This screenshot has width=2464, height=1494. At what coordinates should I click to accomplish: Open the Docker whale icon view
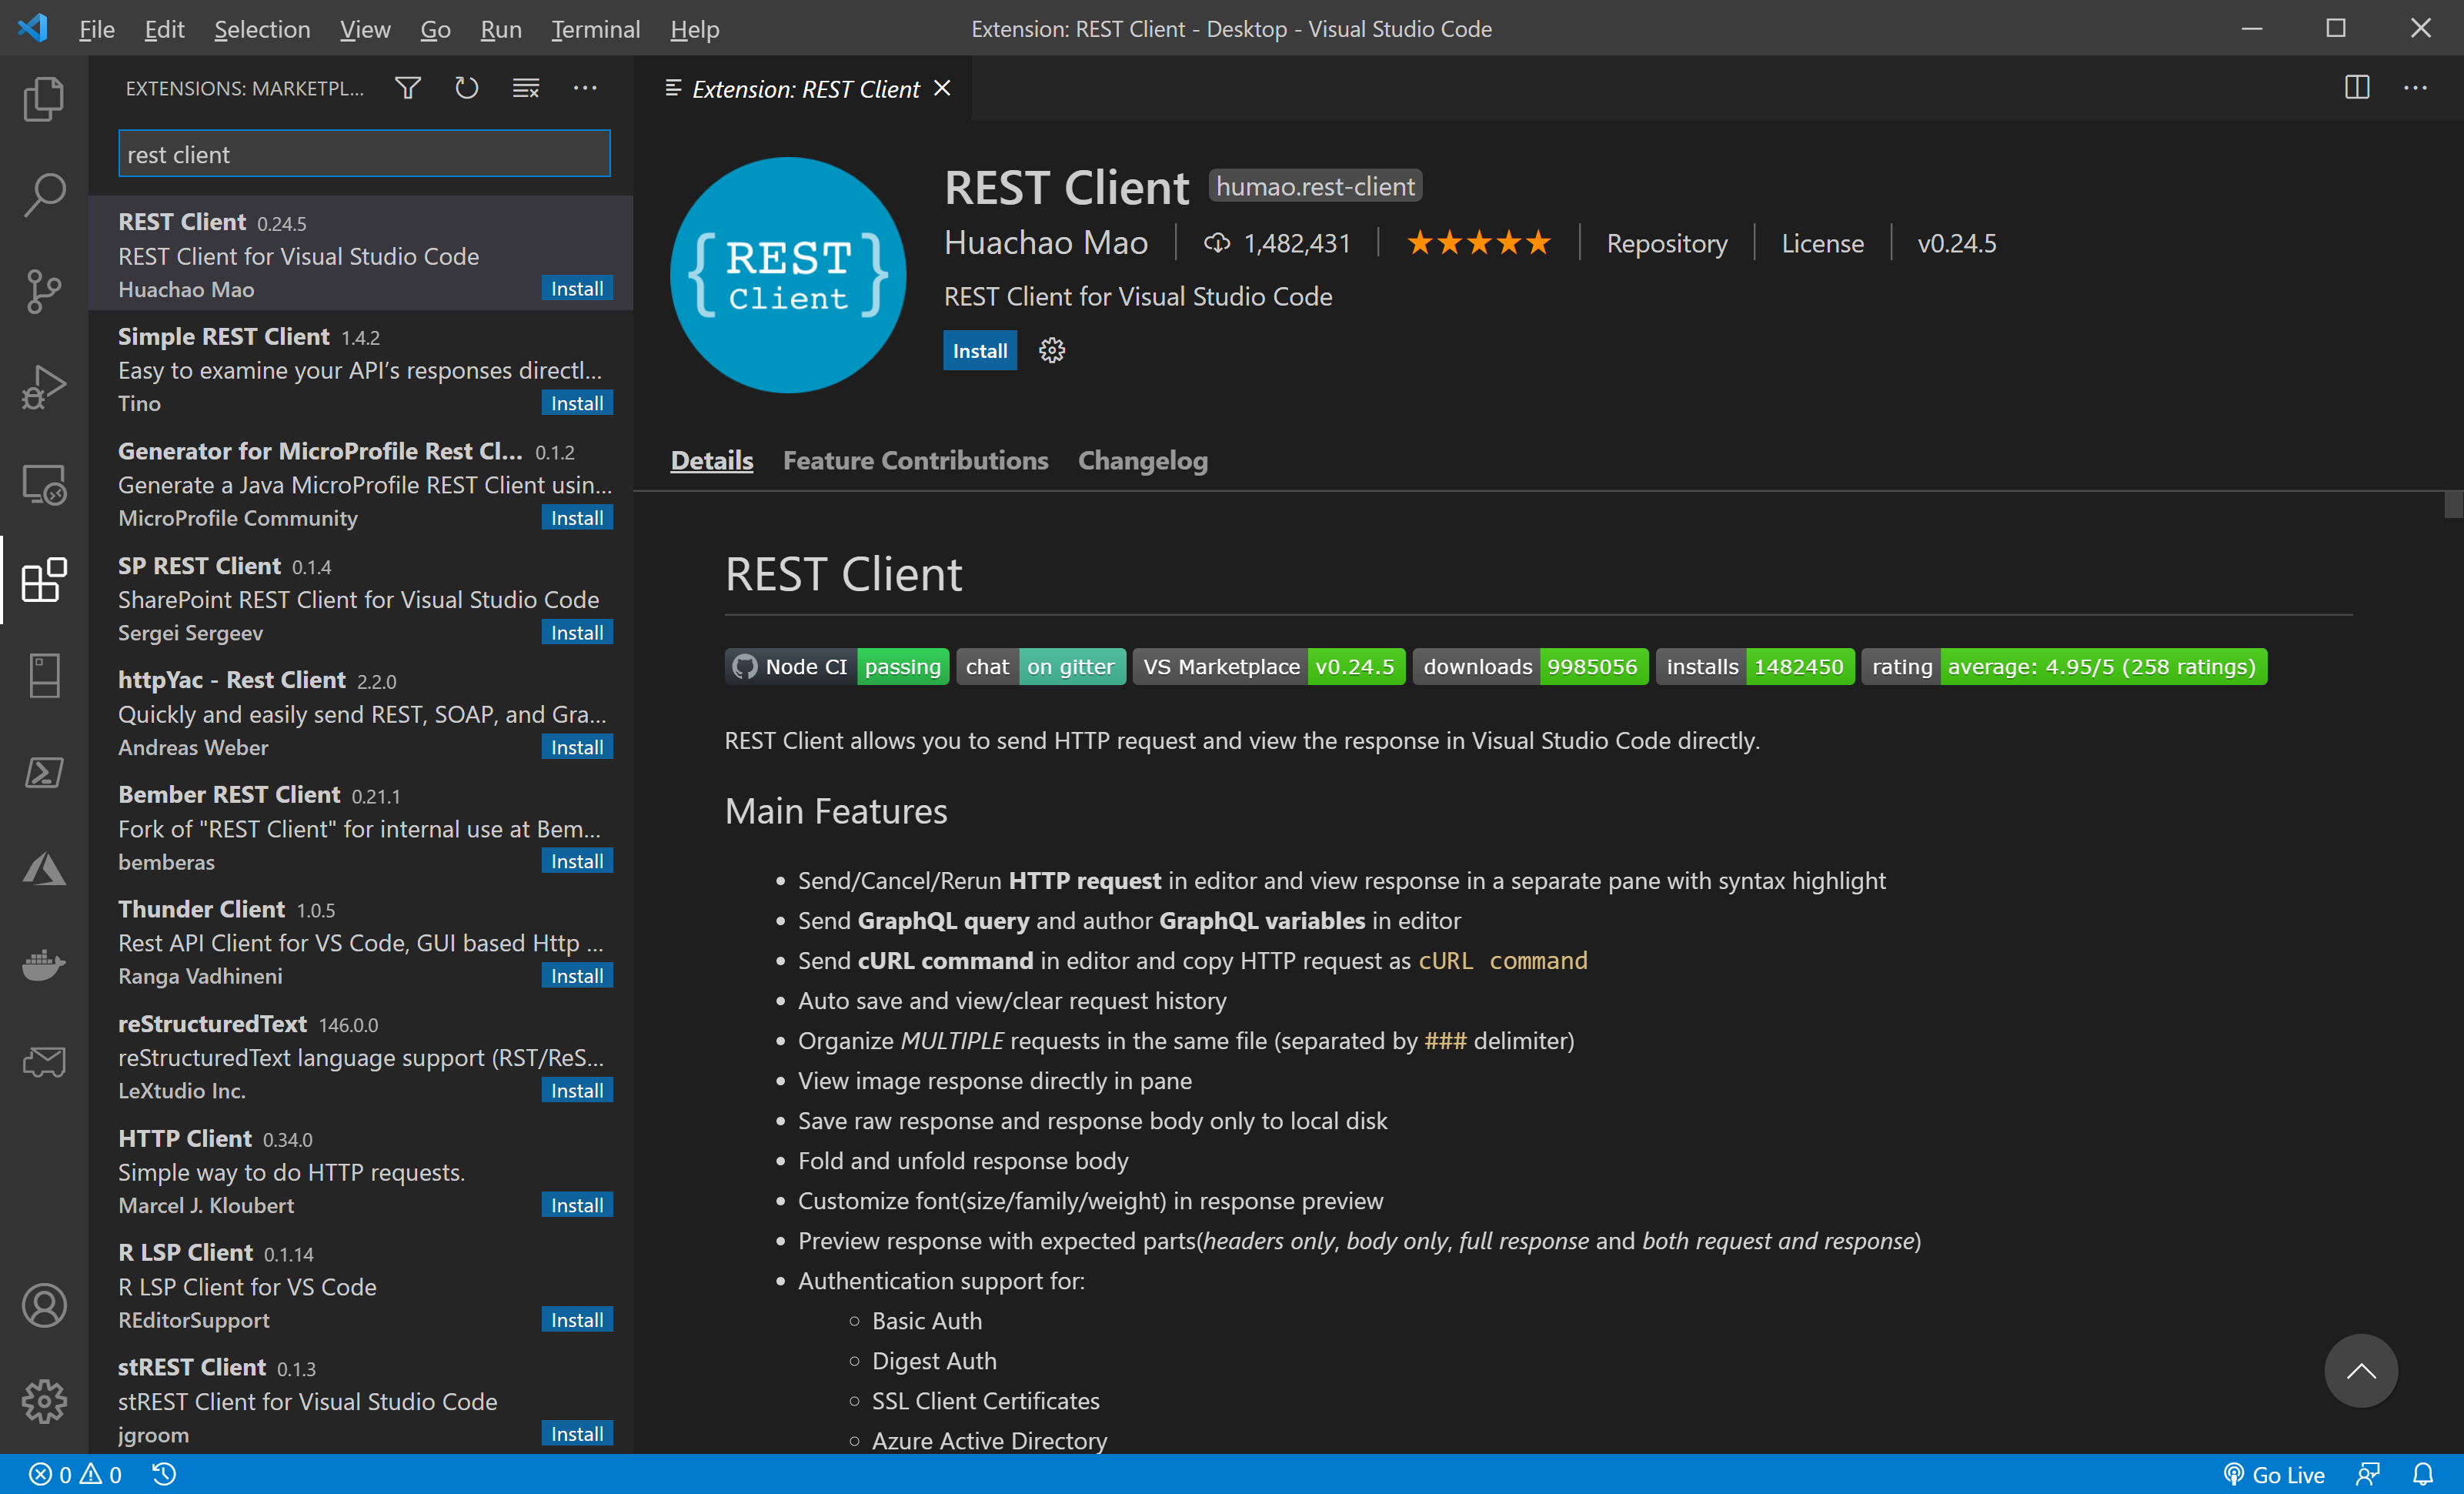44,965
